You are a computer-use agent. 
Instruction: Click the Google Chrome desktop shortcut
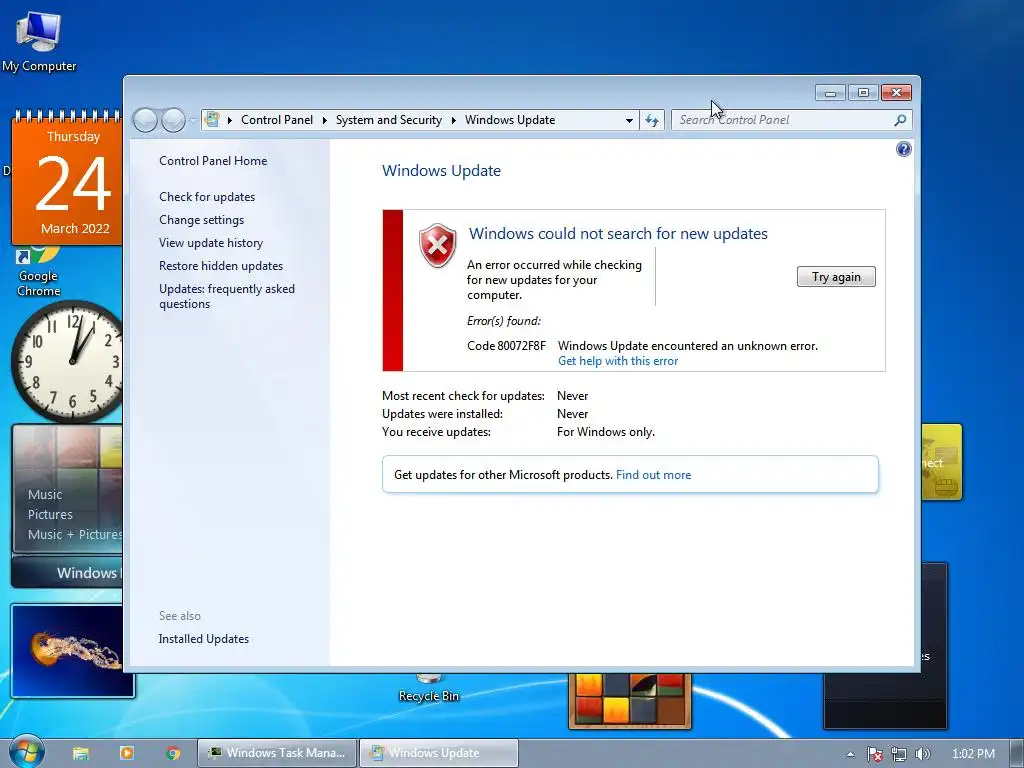point(39,273)
